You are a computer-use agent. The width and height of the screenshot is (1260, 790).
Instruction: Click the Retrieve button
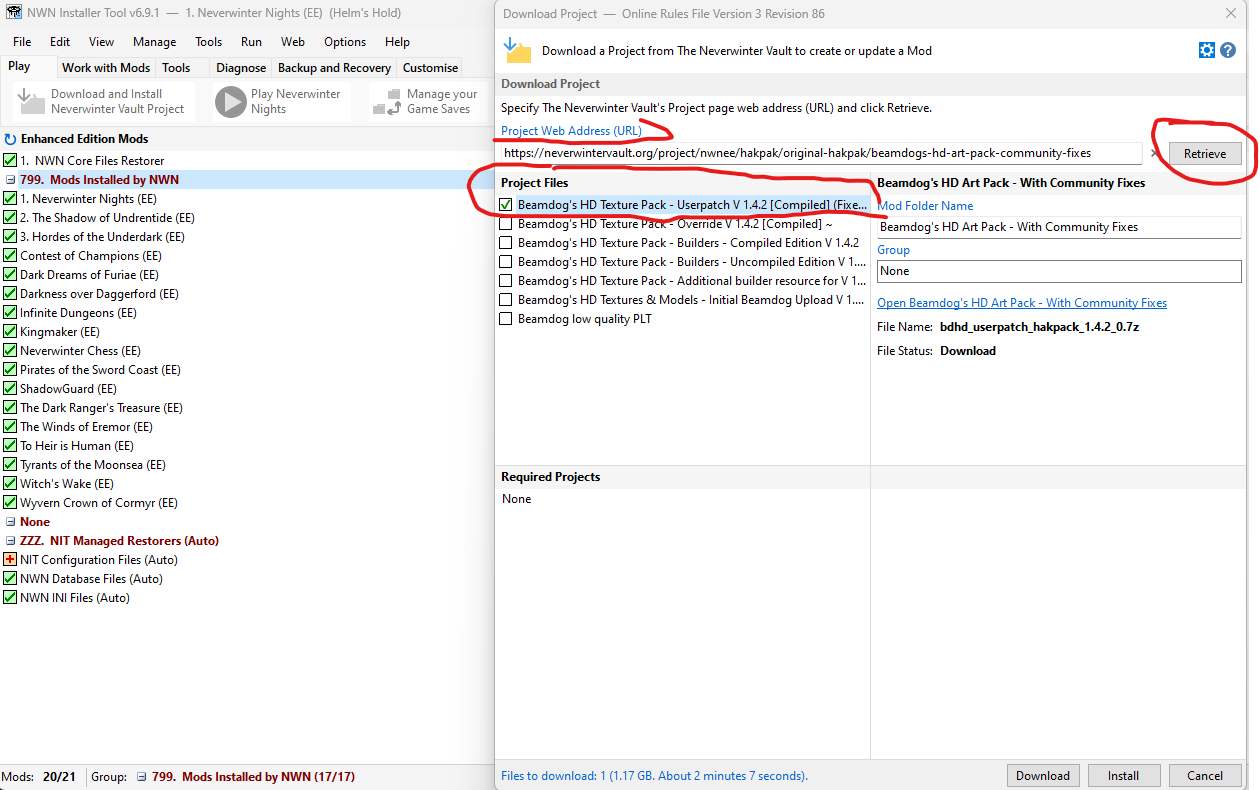click(1205, 154)
